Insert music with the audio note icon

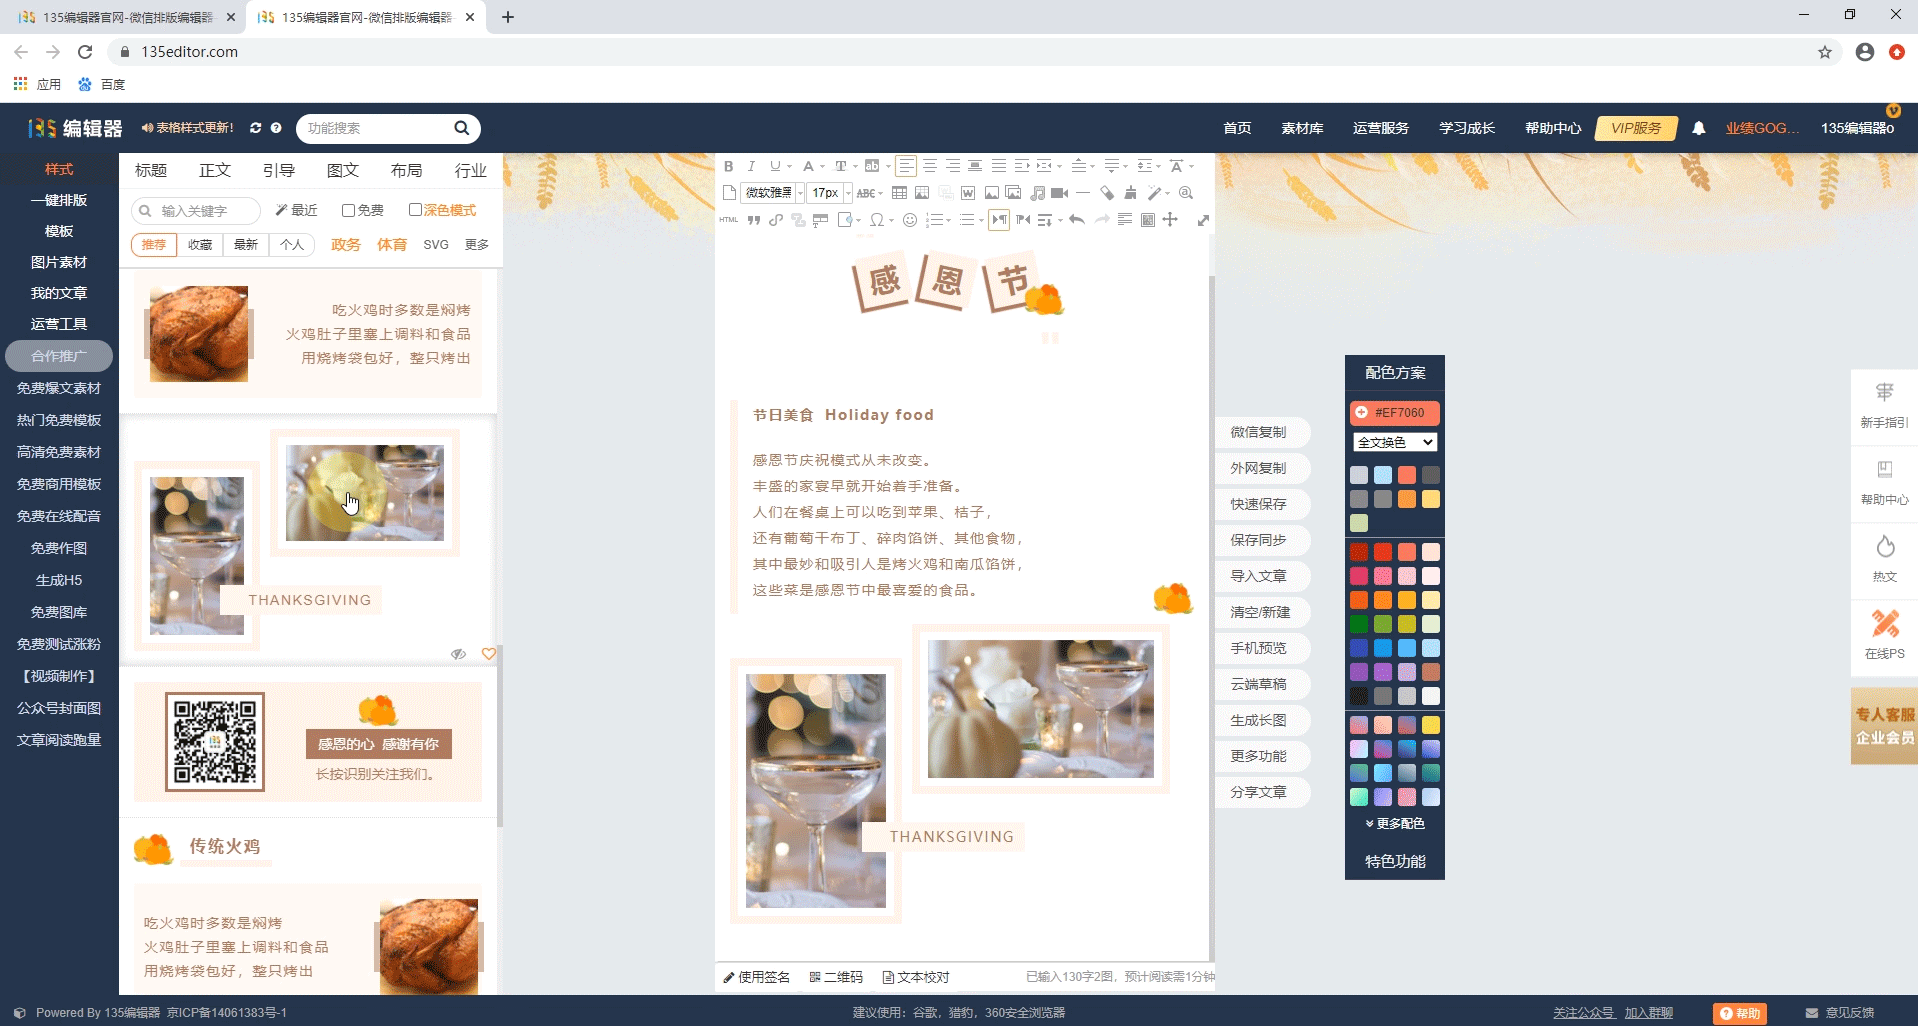(x=1037, y=193)
